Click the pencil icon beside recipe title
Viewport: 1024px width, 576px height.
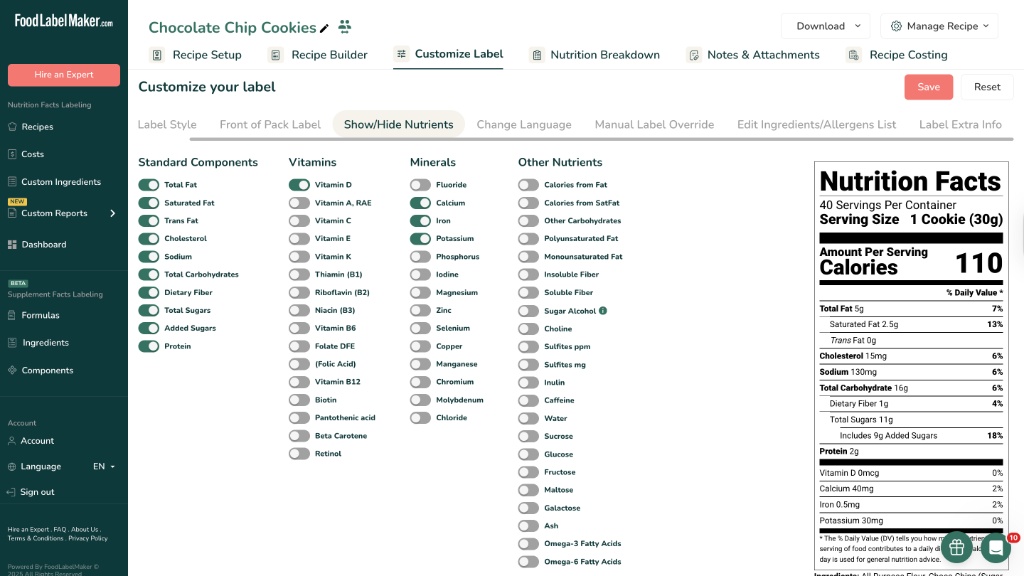point(324,28)
